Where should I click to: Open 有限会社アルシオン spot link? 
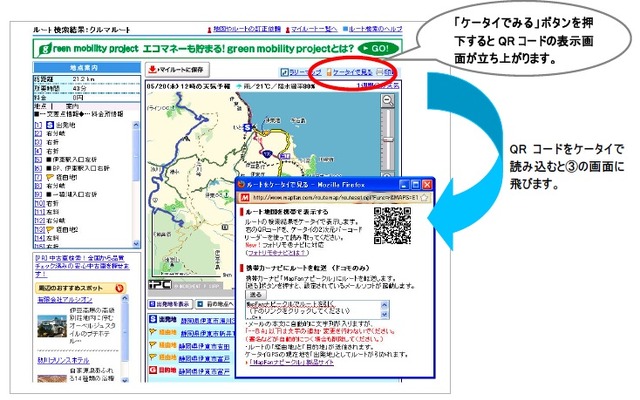coord(65,299)
